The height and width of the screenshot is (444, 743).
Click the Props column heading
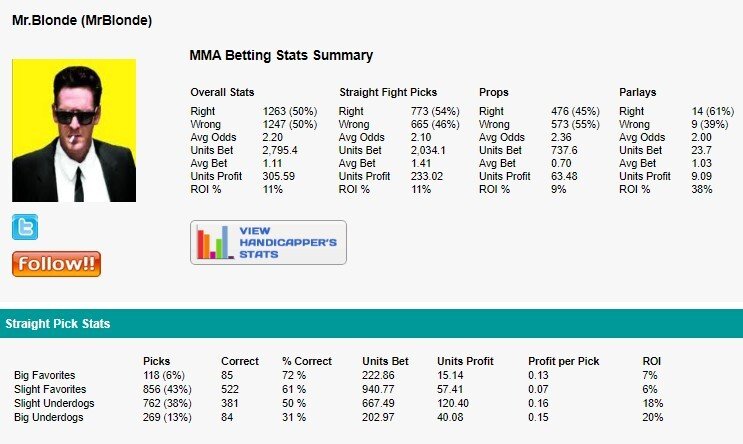(x=494, y=92)
